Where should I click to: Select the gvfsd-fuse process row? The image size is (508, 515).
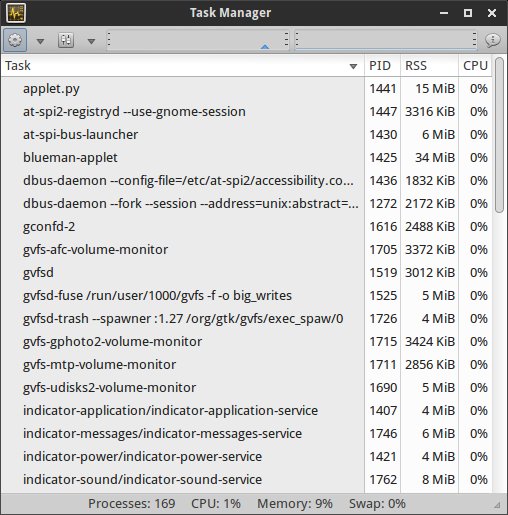pos(247,296)
